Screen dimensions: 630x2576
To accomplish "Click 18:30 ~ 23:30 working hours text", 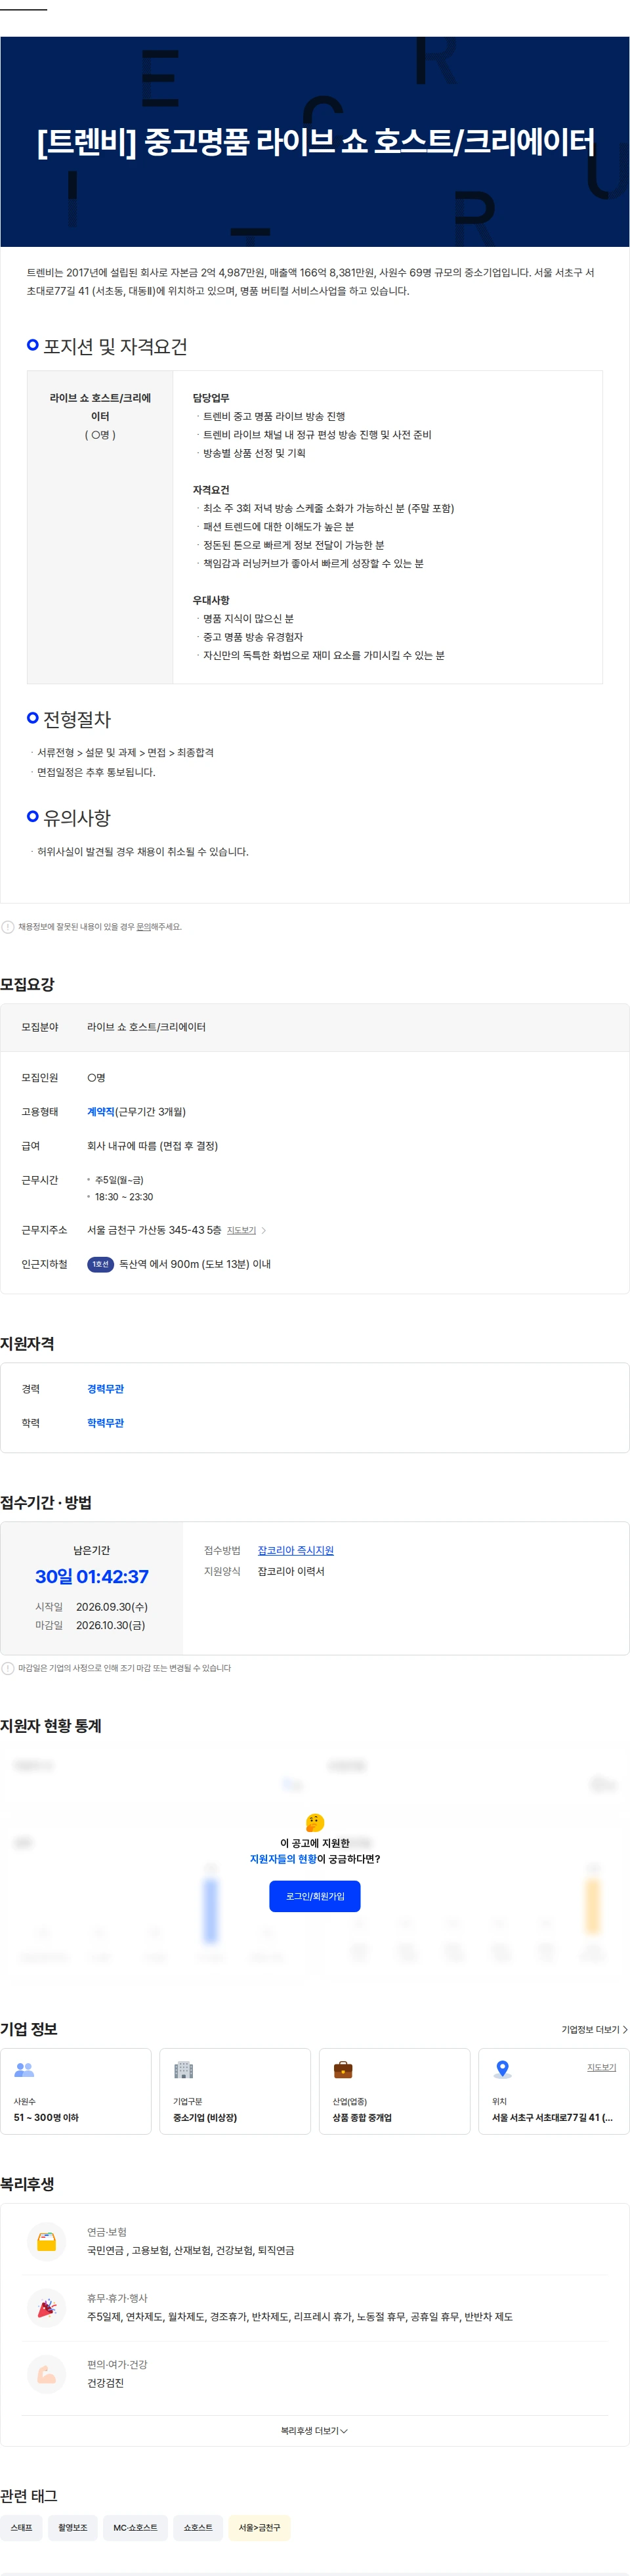I will [x=124, y=1197].
